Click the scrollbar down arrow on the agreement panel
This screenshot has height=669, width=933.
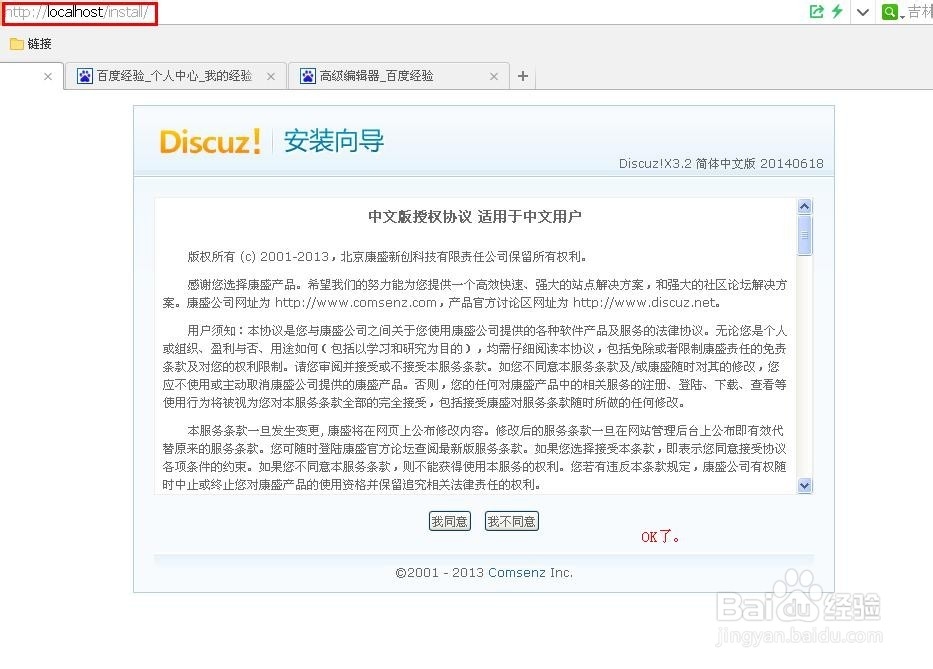pyautogui.click(x=804, y=486)
